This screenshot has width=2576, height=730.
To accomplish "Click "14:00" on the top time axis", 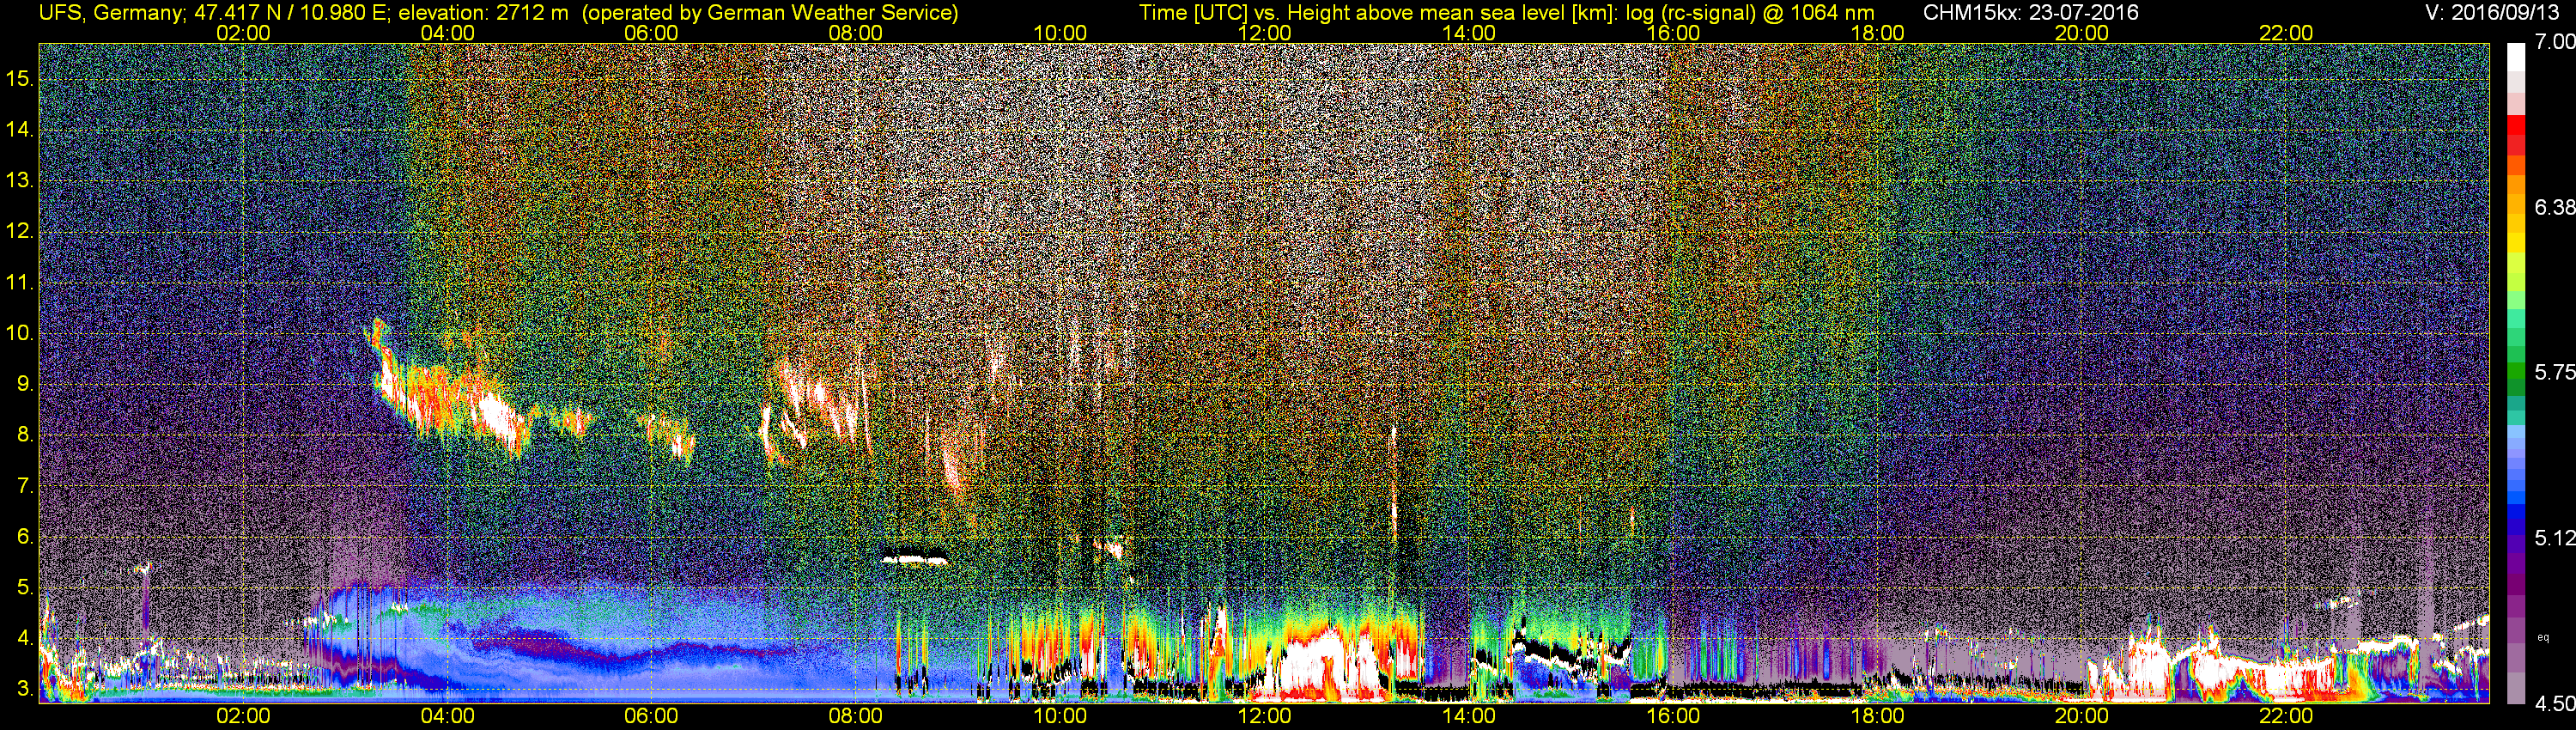I will pyautogui.click(x=1469, y=33).
